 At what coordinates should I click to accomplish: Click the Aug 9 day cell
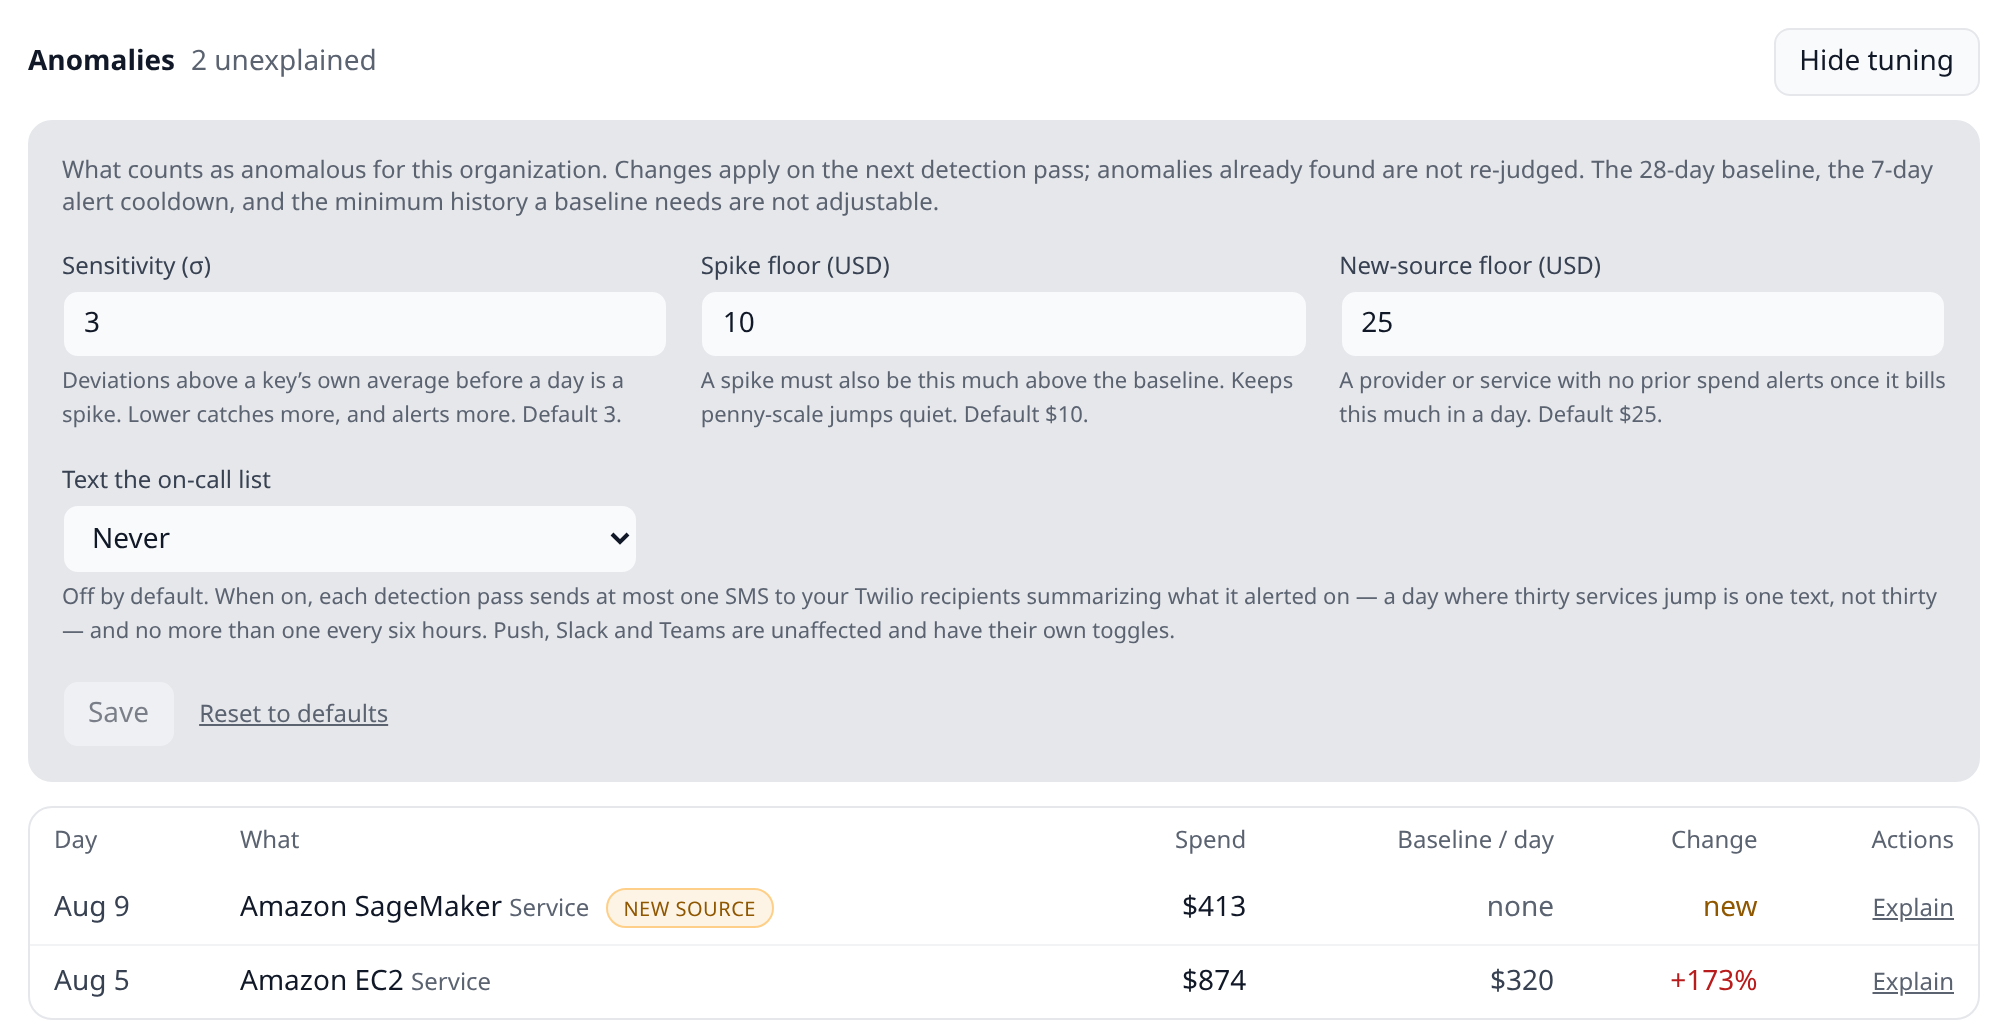click(x=92, y=906)
